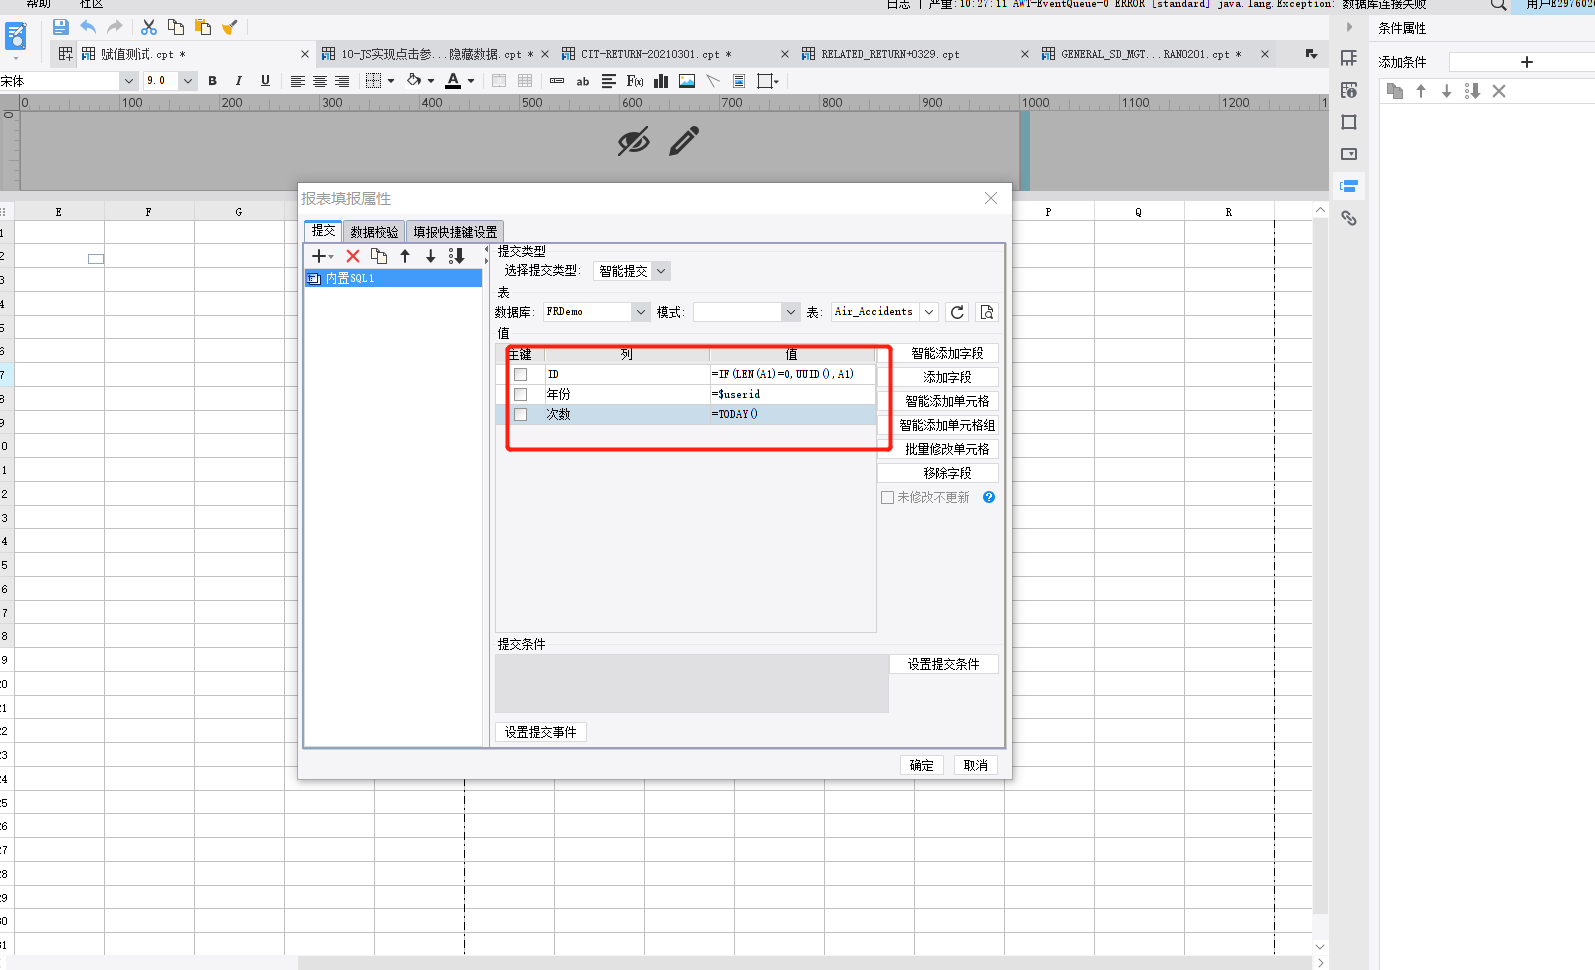The height and width of the screenshot is (970, 1595).
Task: Click the align left icon
Action: tap(298, 81)
